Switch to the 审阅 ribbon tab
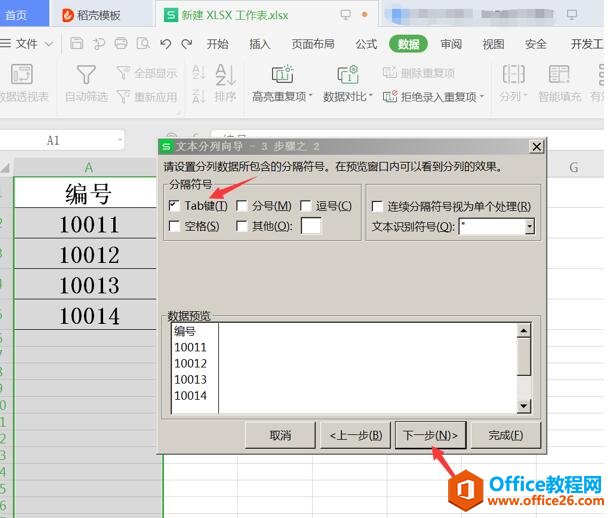 [451, 44]
